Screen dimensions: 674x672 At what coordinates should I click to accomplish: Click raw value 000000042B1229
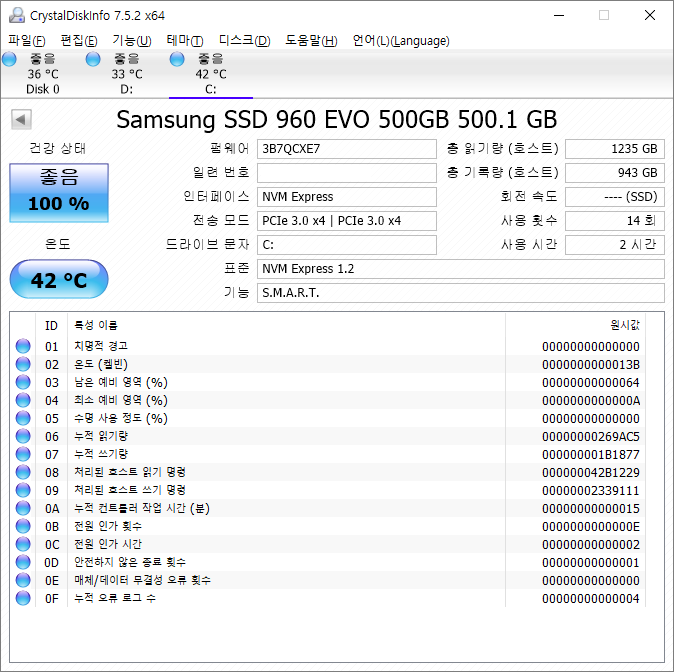click(x=591, y=473)
